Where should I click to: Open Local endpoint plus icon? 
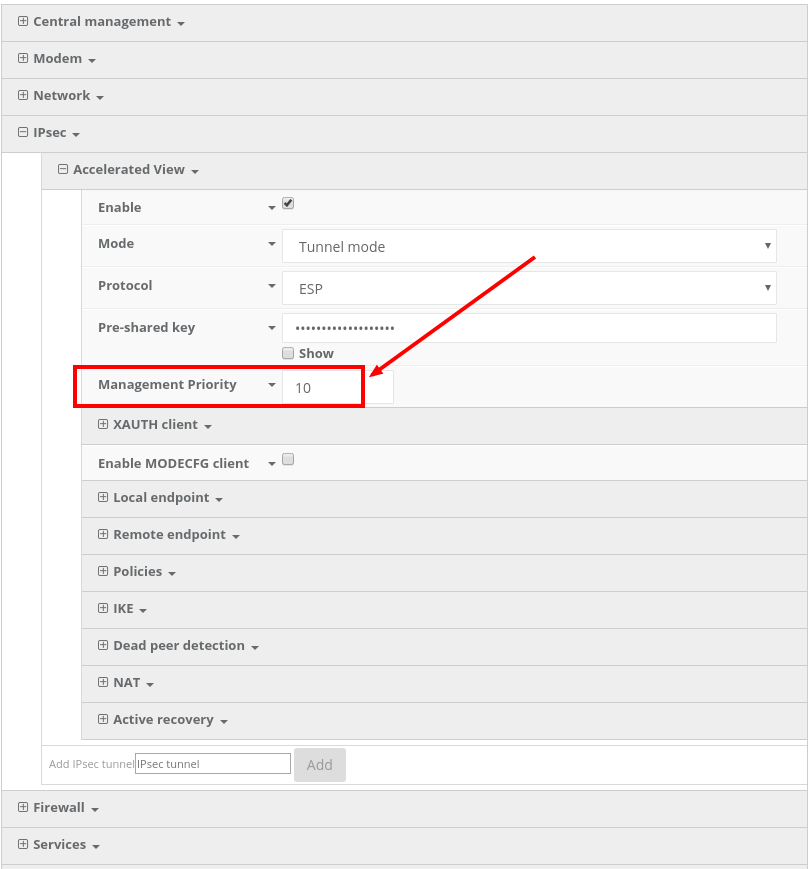point(103,497)
